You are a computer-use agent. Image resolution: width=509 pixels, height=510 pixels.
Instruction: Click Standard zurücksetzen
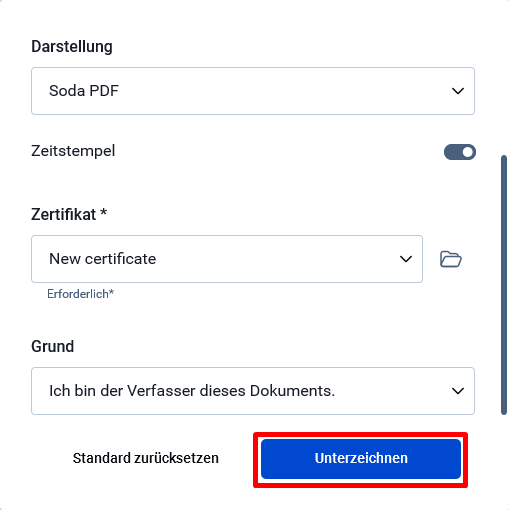pyautogui.click(x=146, y=458)
